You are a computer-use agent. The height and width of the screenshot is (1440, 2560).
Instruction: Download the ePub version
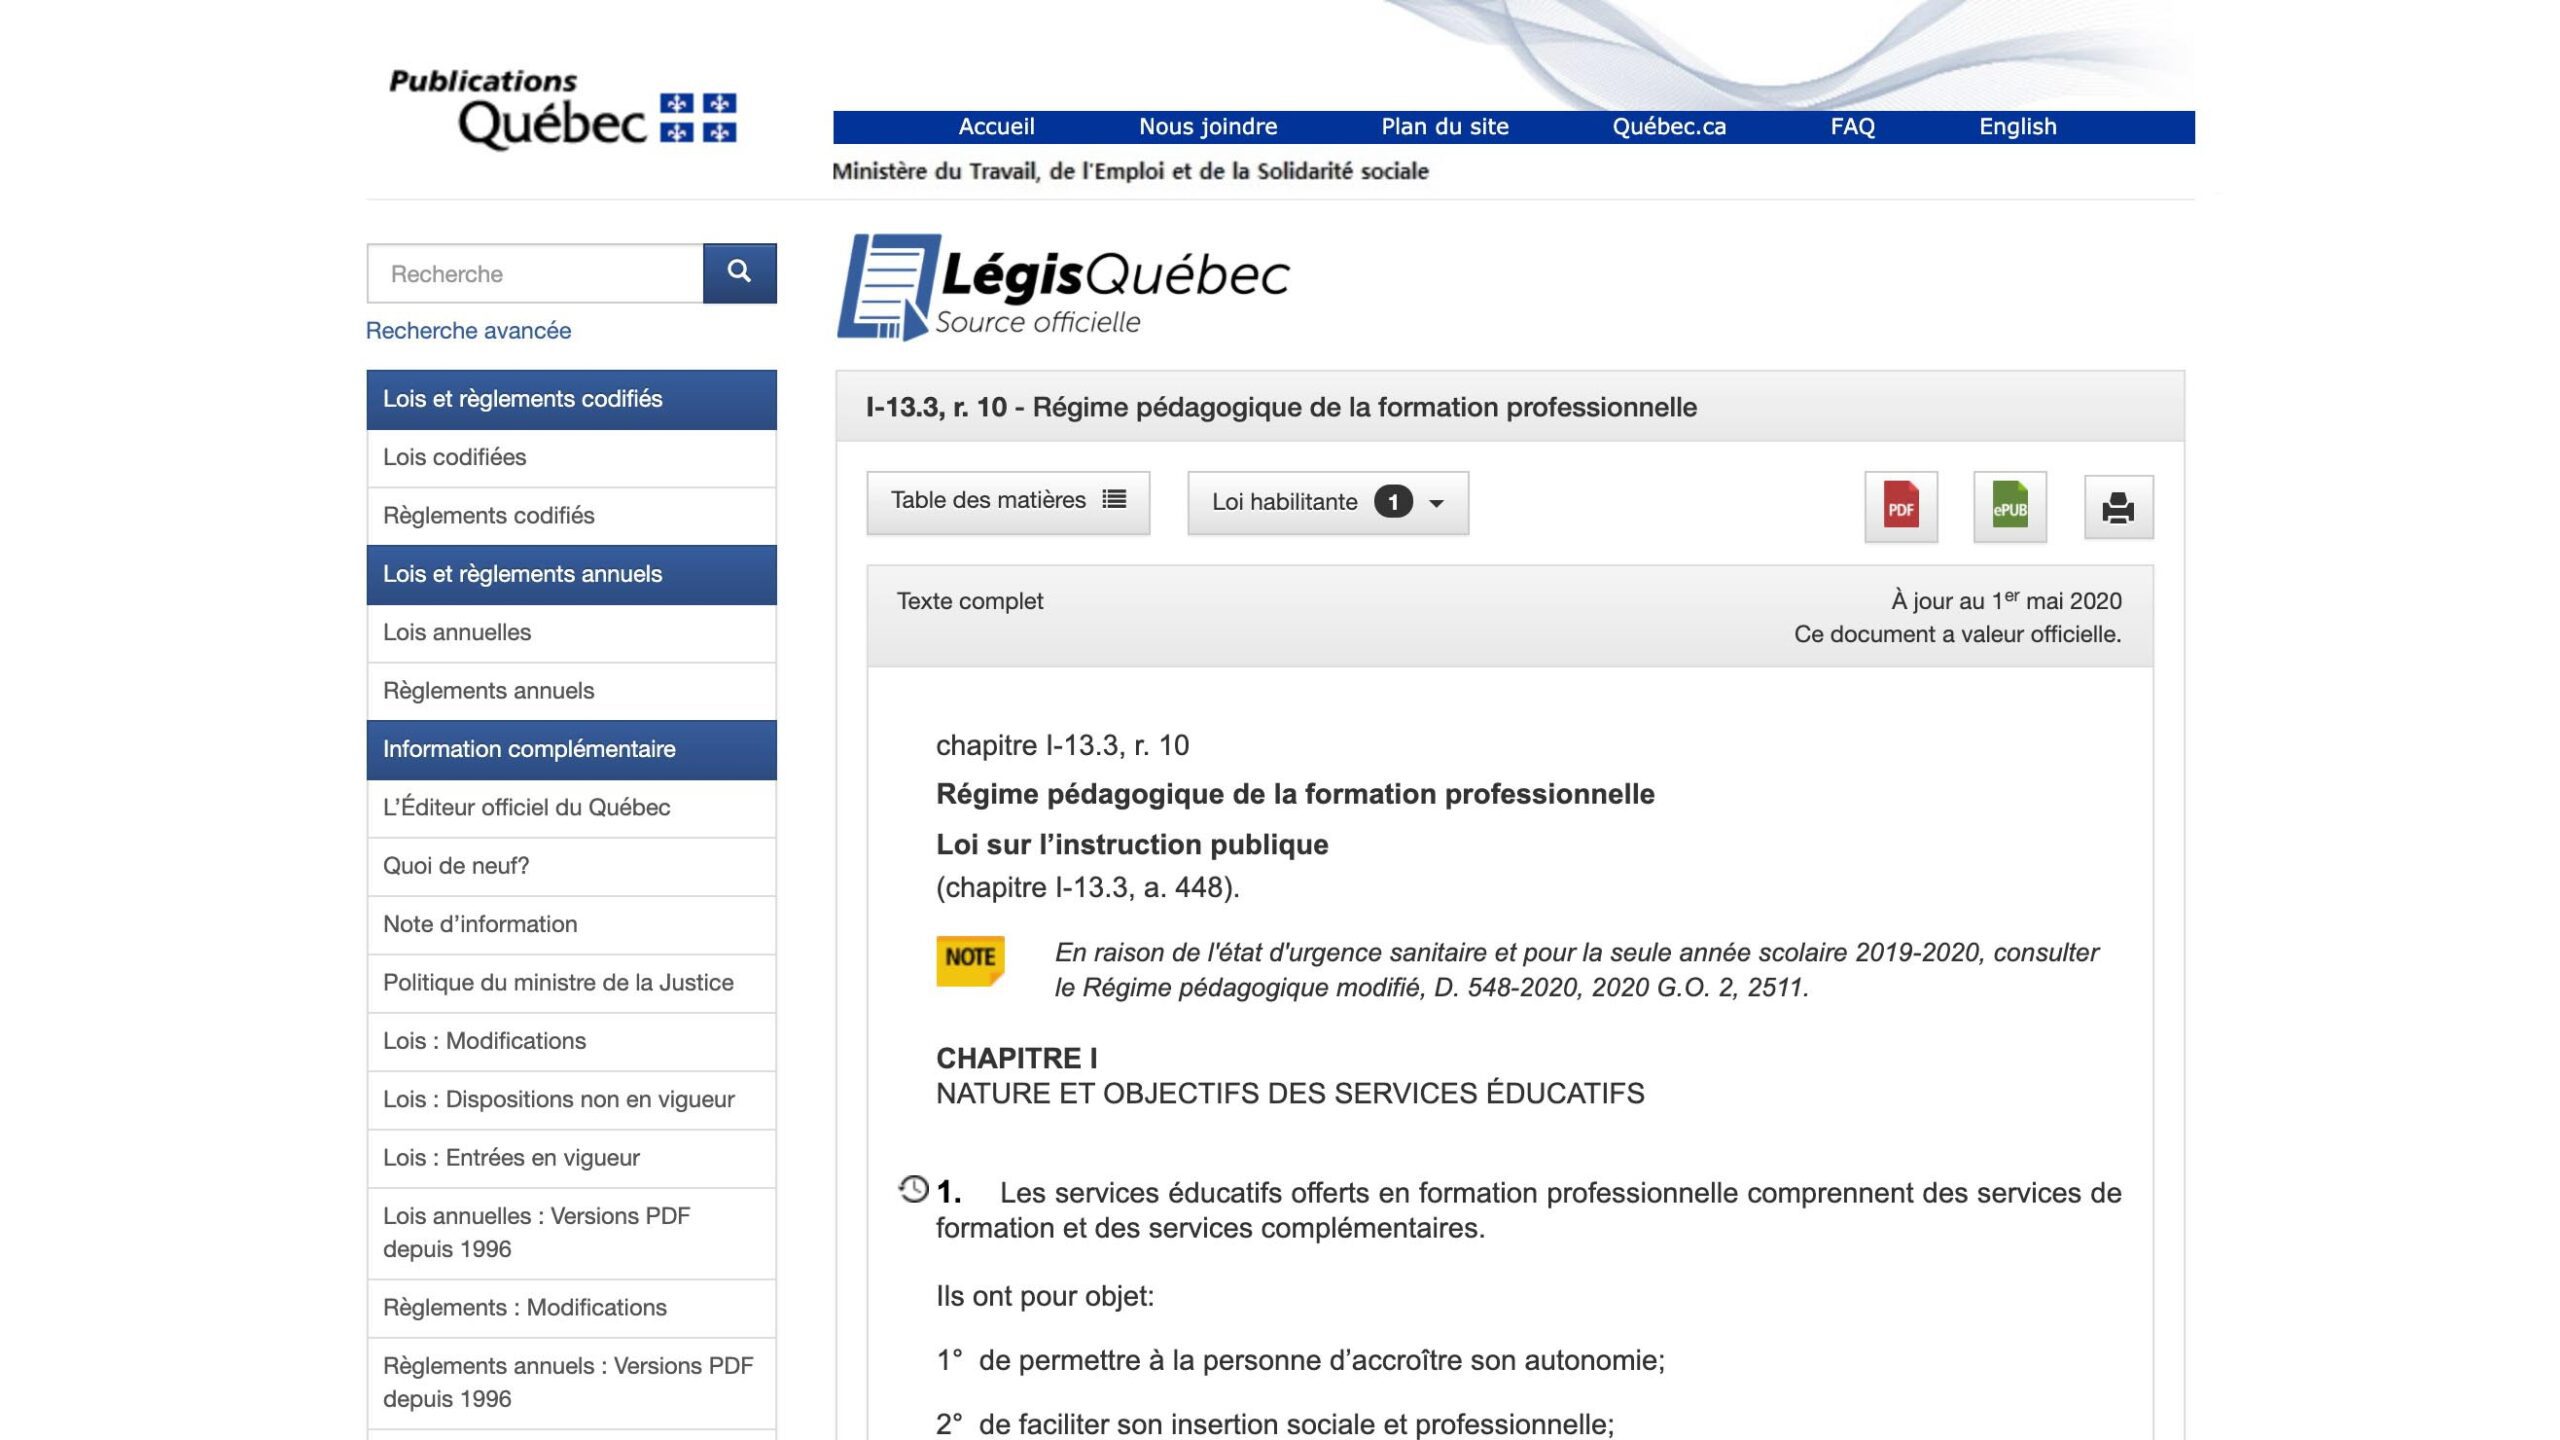coord(2010,508)
